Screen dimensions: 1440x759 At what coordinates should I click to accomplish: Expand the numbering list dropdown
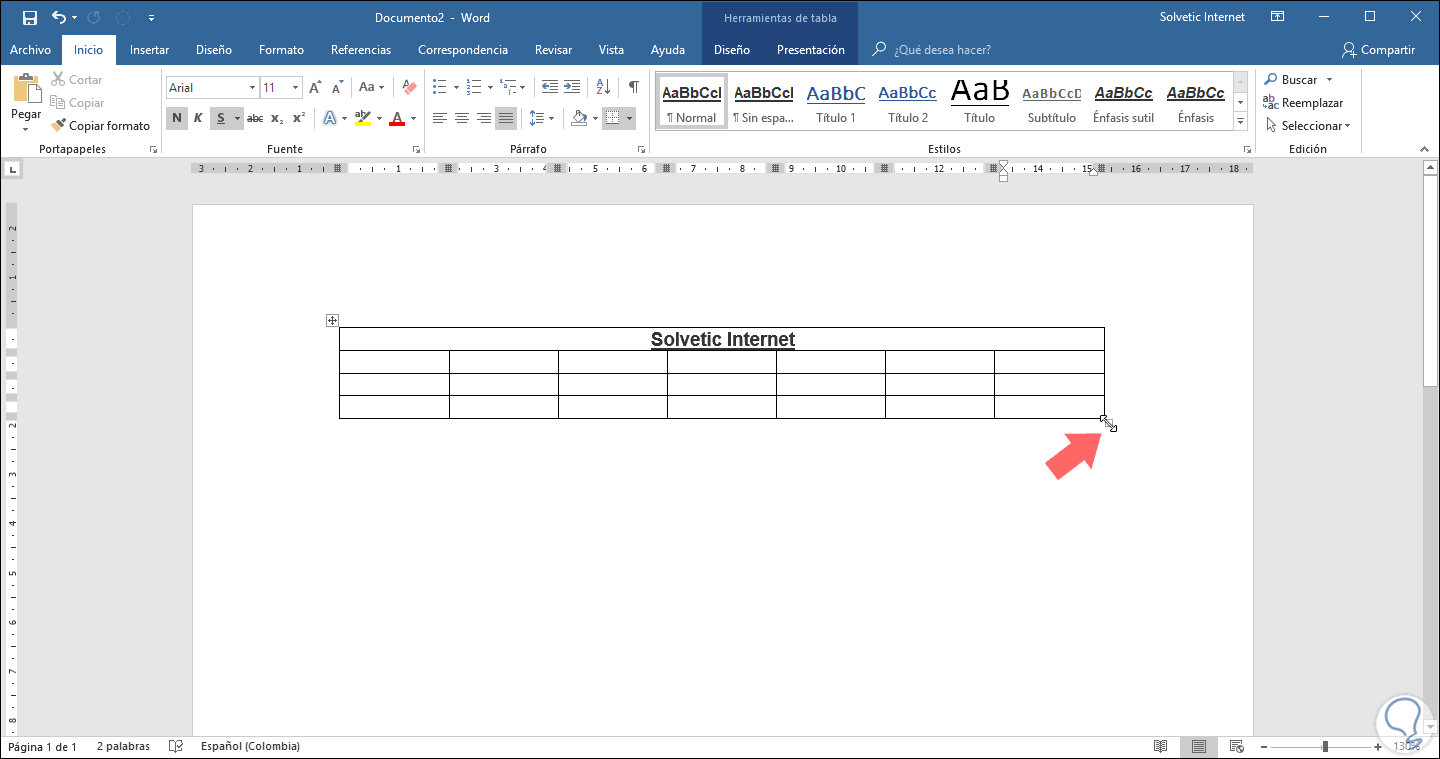(490, 88)
